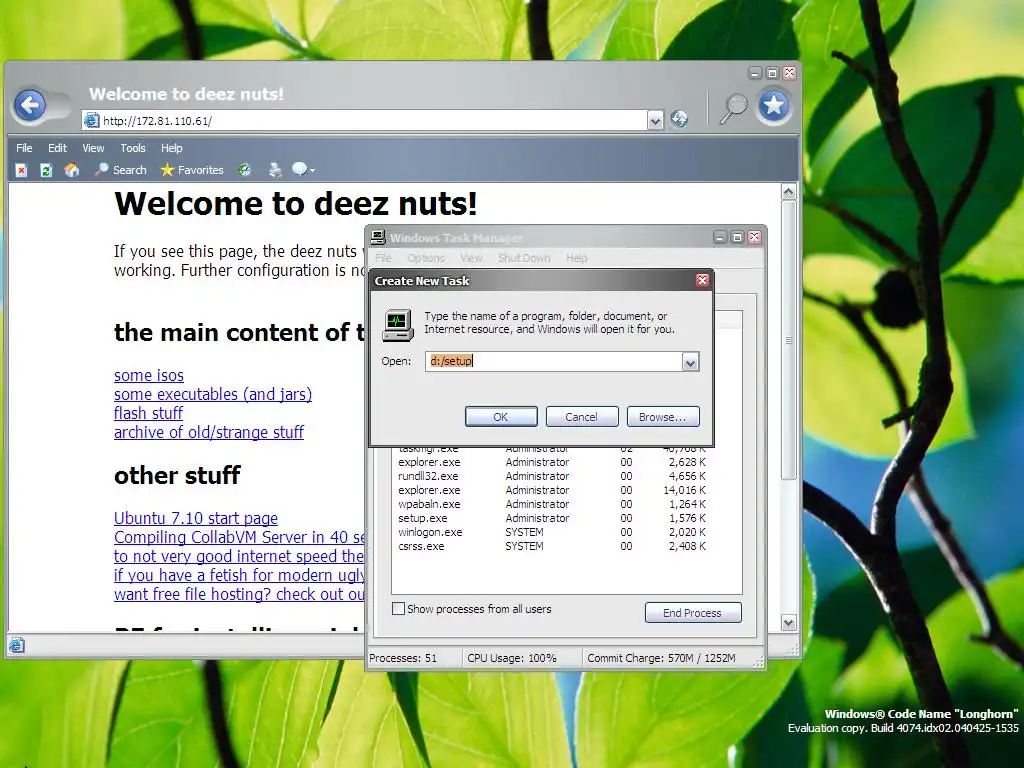Go to Home via house icon
This screenshot has height=768, width=1024.
click(72, 170)
